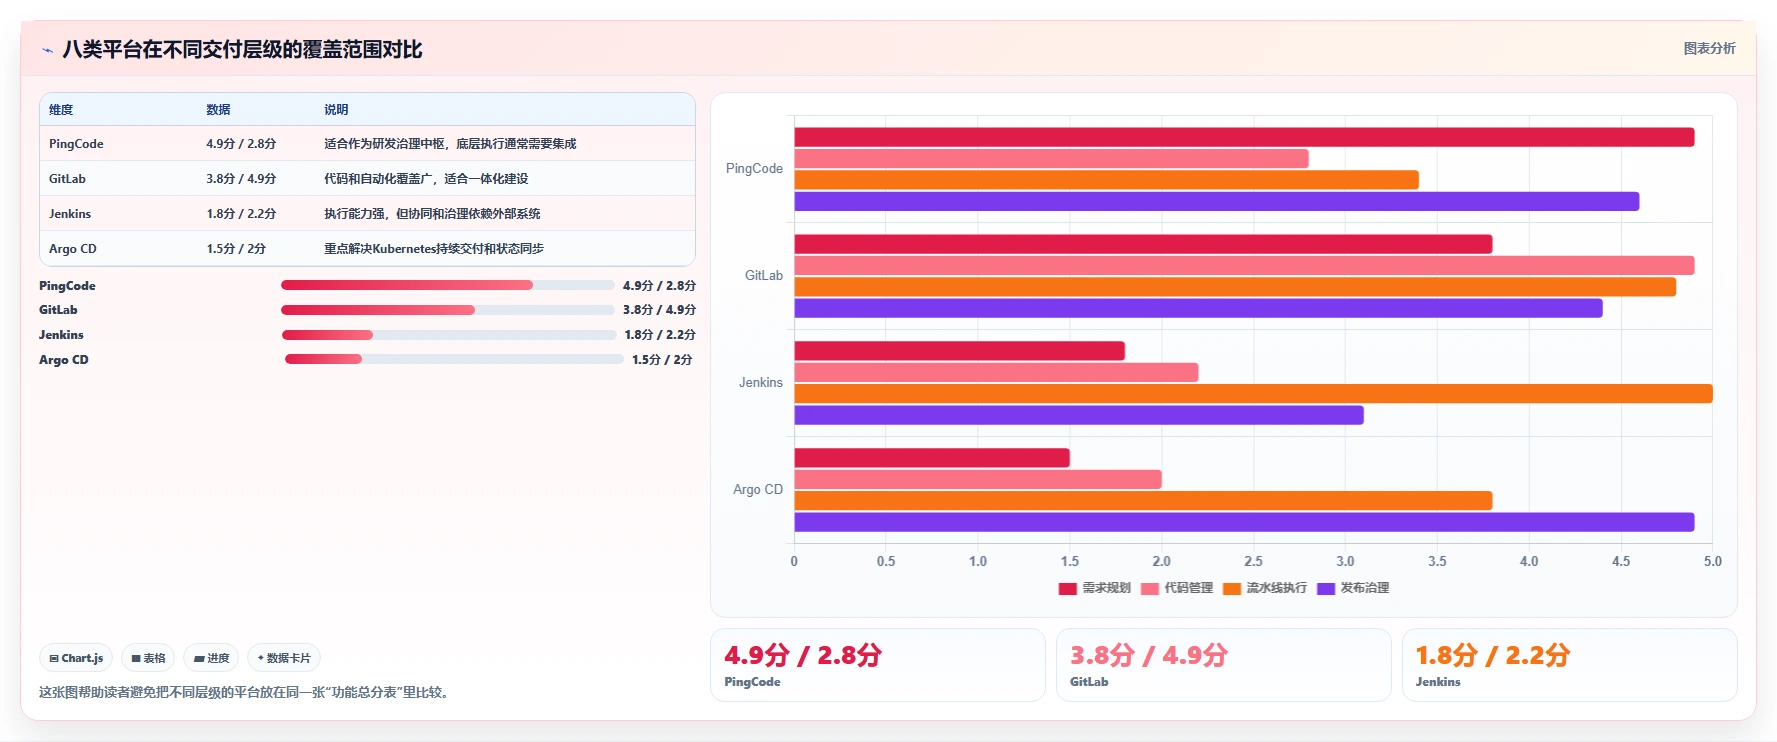Image resolution: width=1777 pixels, height=742 pixels.
Task: Click Argo CD's pink 代码管理 bar
Action: (978, 479)
